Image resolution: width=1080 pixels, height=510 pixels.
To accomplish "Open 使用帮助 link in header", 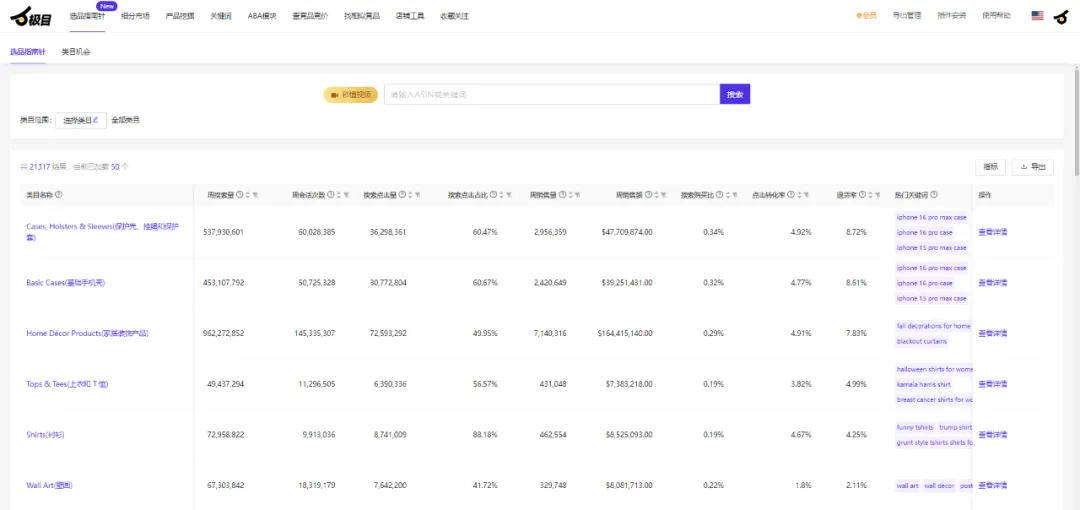I will point(997,16).
